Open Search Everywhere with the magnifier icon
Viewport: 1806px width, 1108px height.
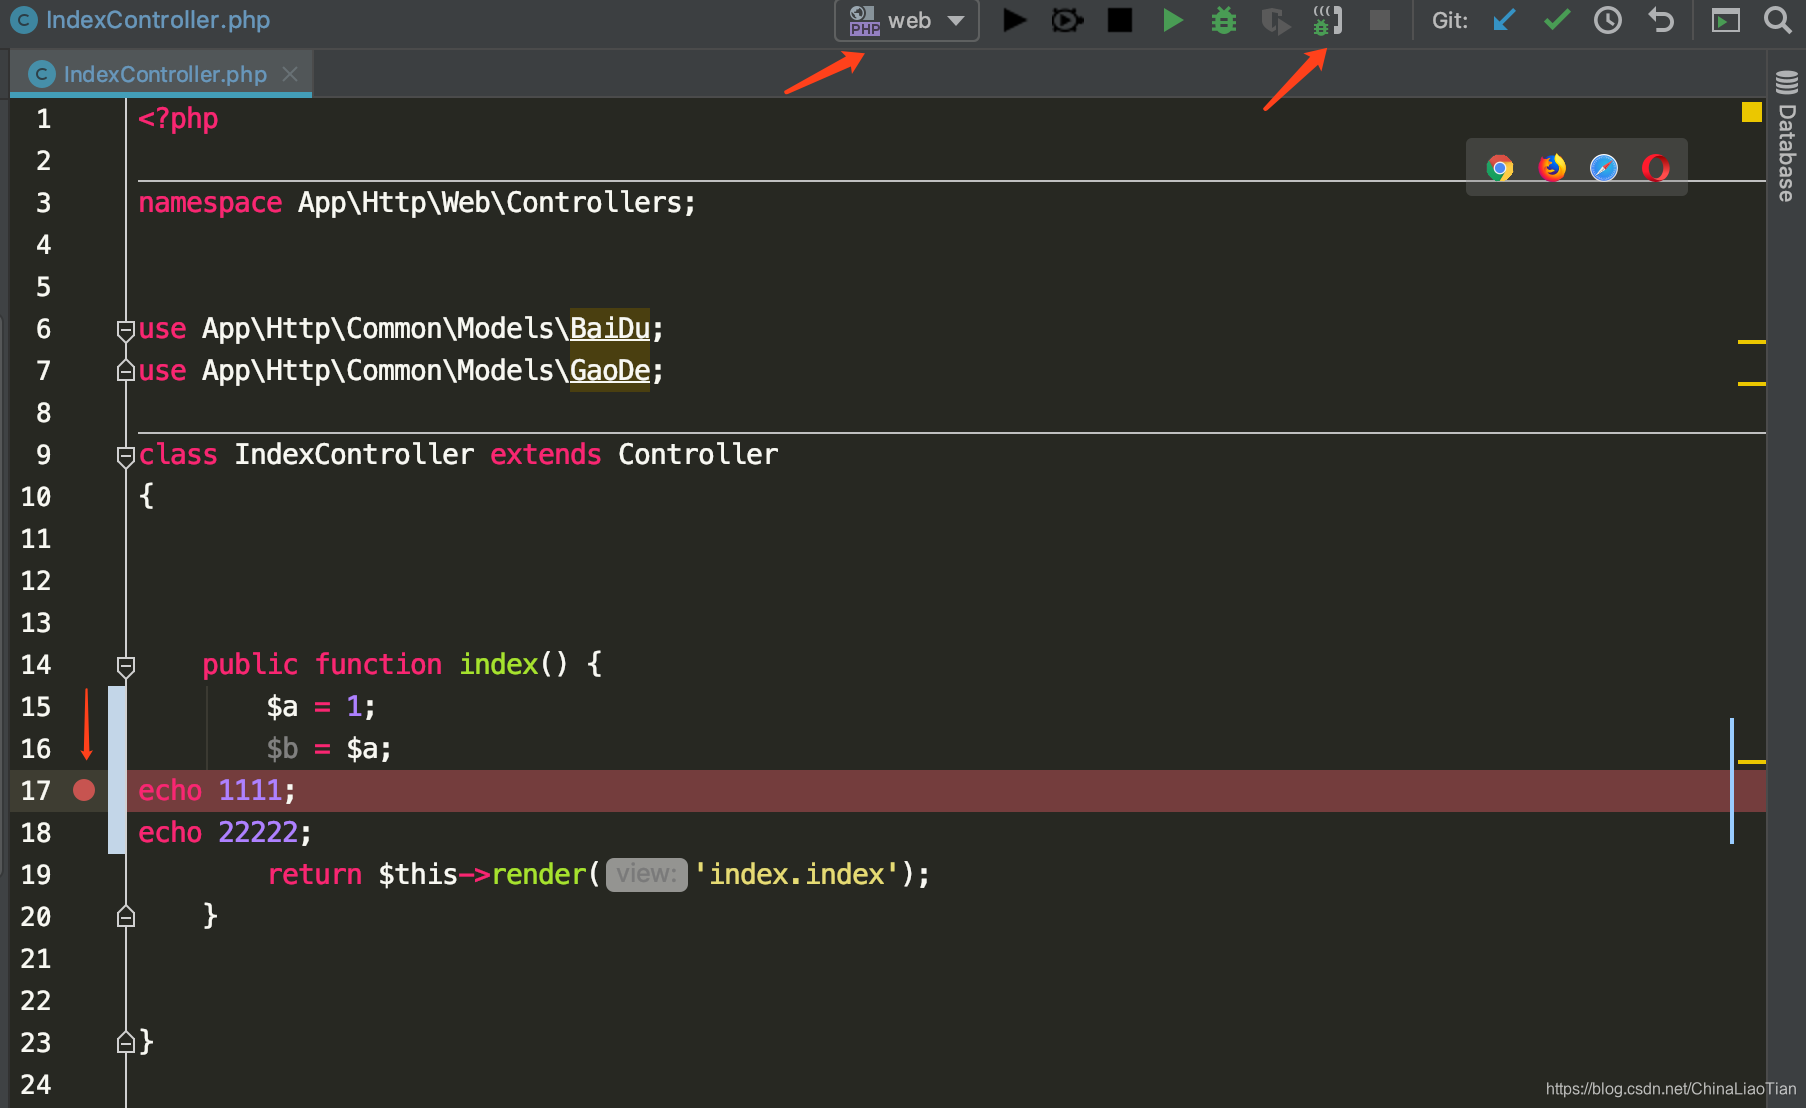1777,19
